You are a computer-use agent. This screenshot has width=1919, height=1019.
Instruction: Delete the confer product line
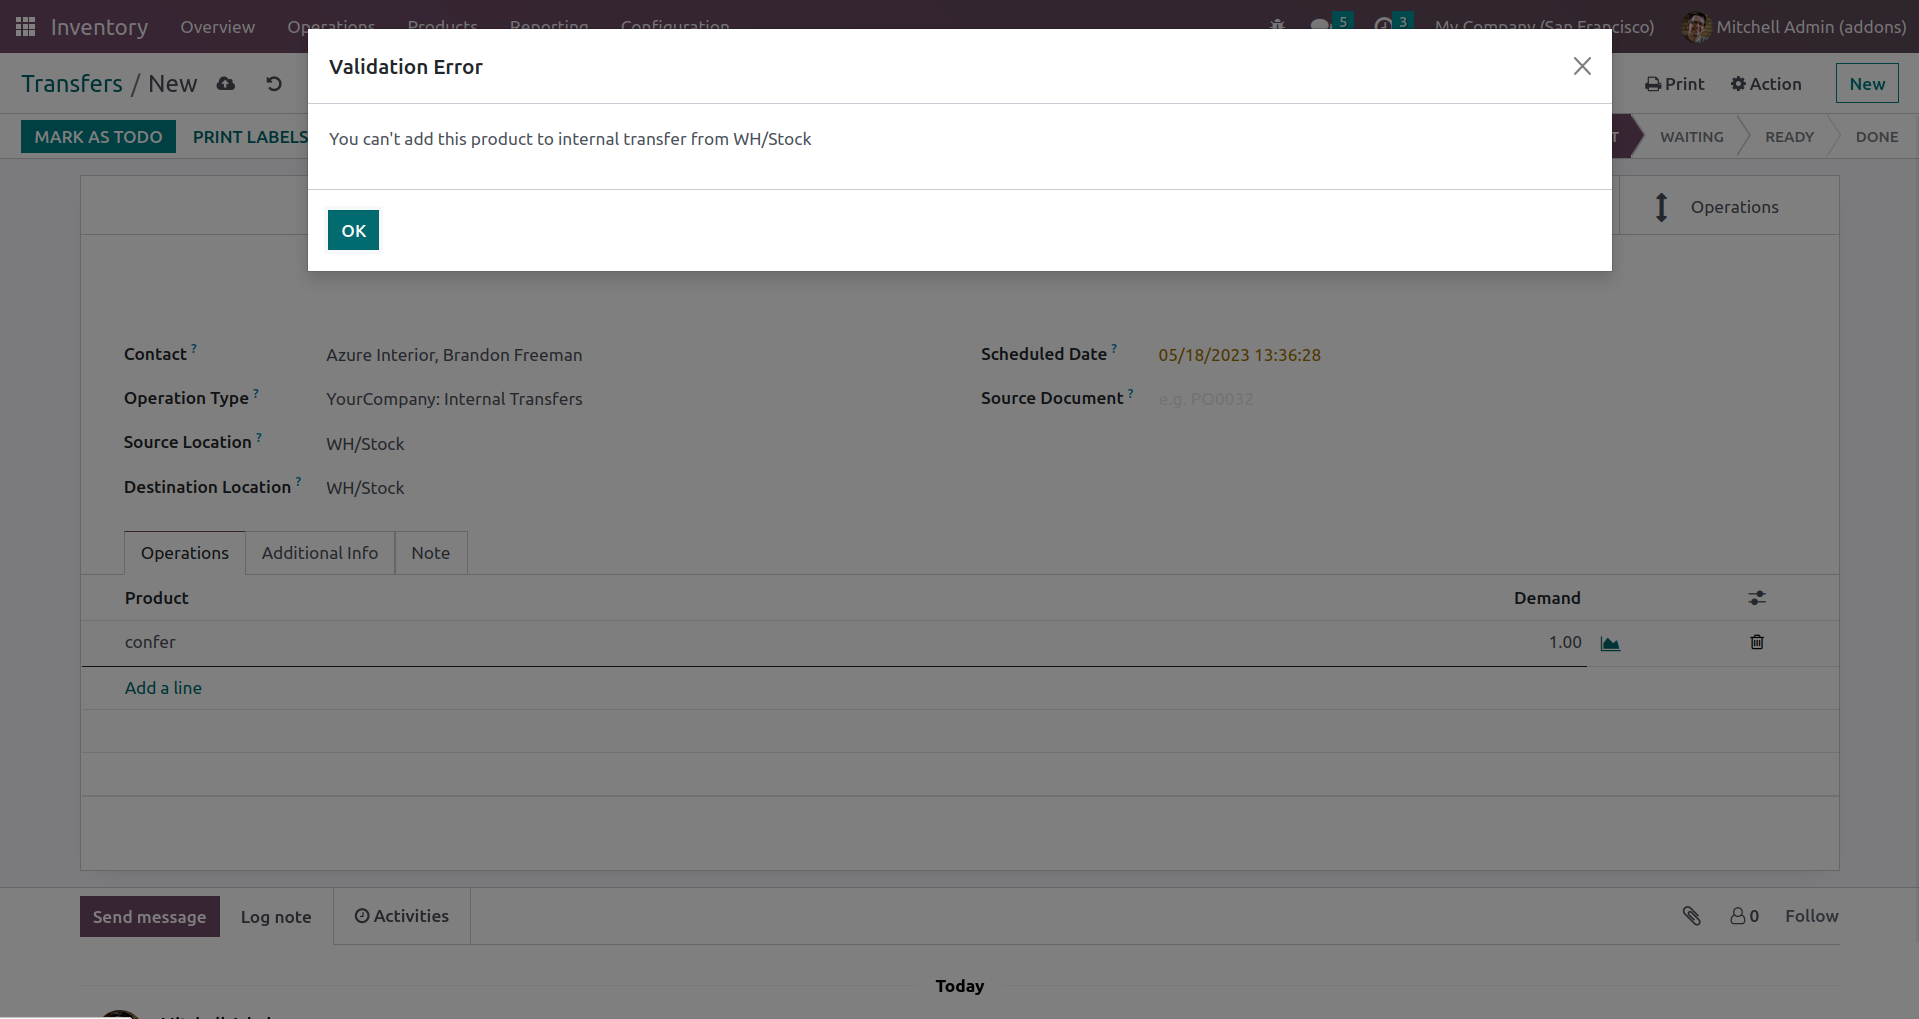pos(1757,642)
